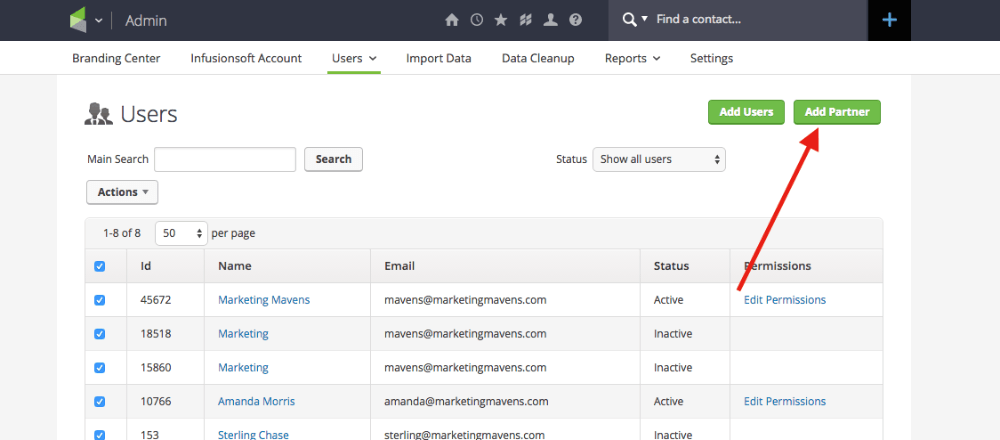The image size is (1000, 440).
Task: Click Inactive status for Id 18518
Action: pos(673,334)
